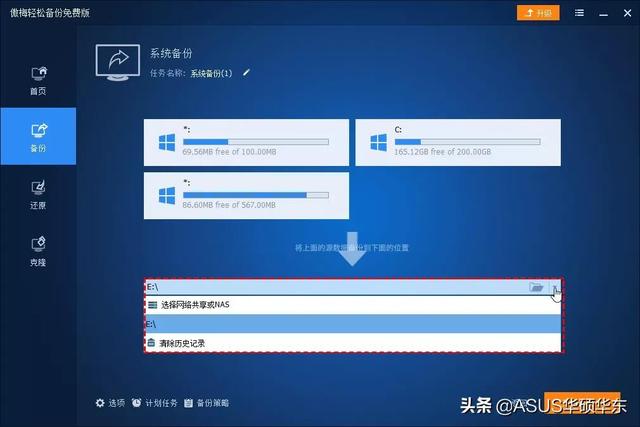The width and height of the screenshot is (640, 427).
Task: Select the highlighted E:\ history entry
Action: point(353,324)
